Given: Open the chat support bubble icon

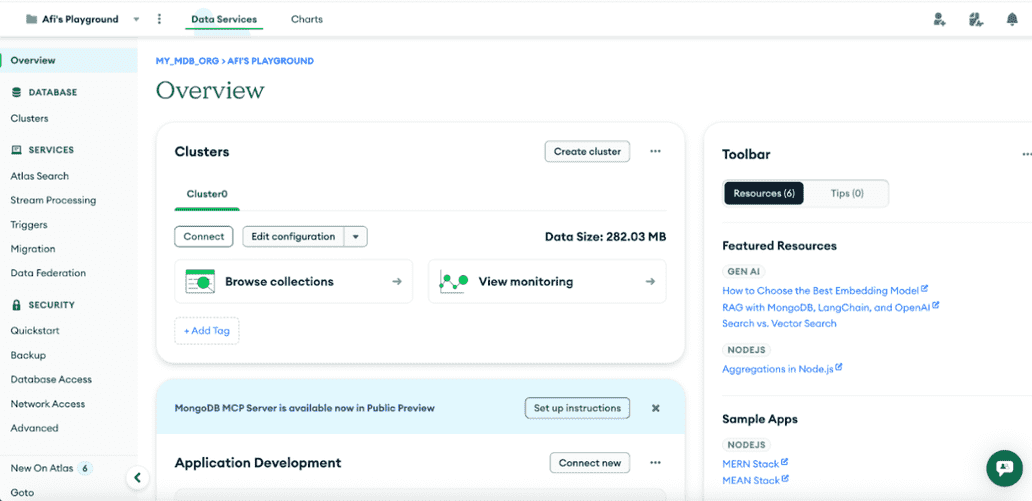Looking at the screenshot, I should coord(1002,467).
